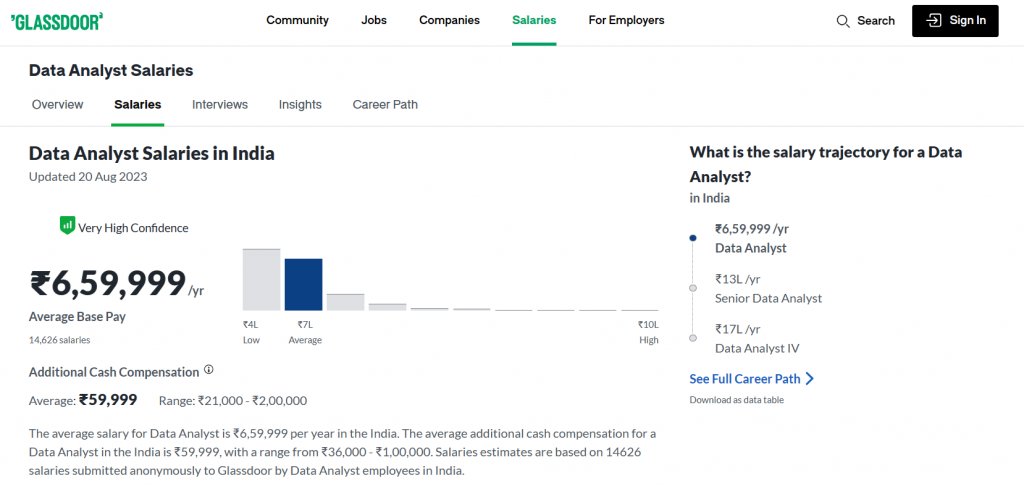Select the Senior Data Analyst trajectory dot
Viewport: 1024px width, 489px height.
click(693, 288)
